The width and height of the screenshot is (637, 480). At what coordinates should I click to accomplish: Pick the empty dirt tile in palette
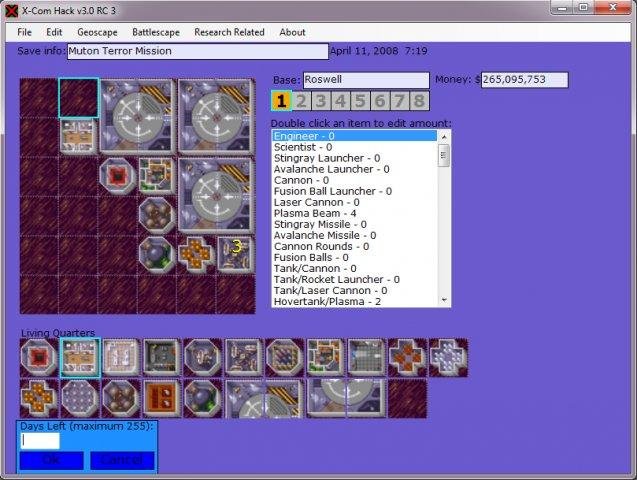(407, 398)
